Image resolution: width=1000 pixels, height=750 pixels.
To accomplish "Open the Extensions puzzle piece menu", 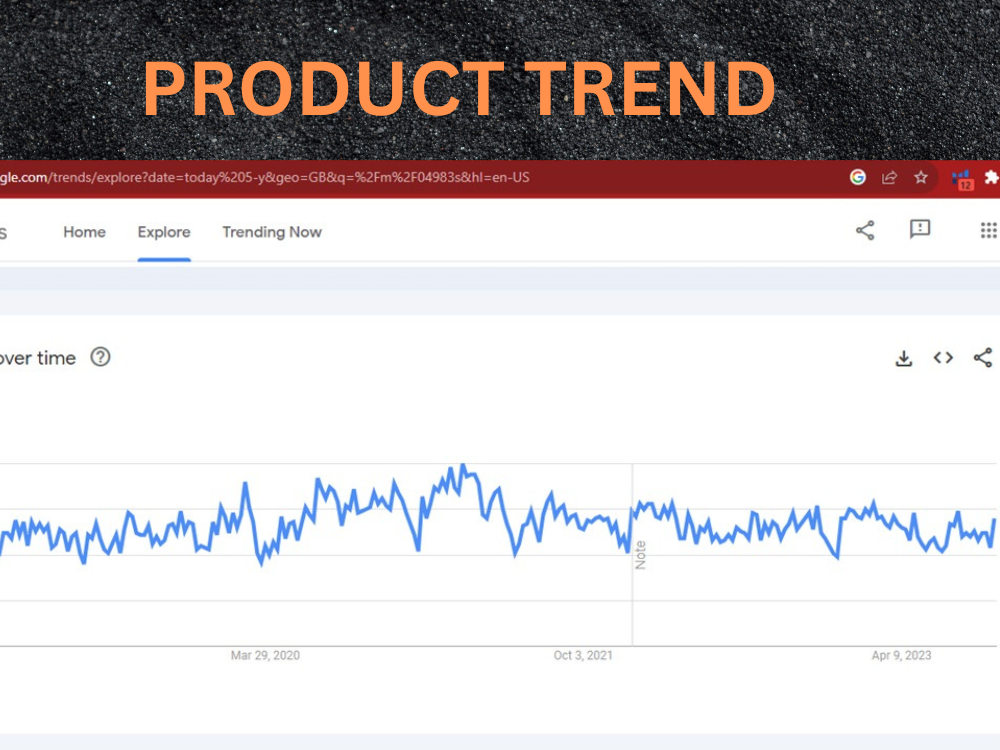I will coord(992,177).
